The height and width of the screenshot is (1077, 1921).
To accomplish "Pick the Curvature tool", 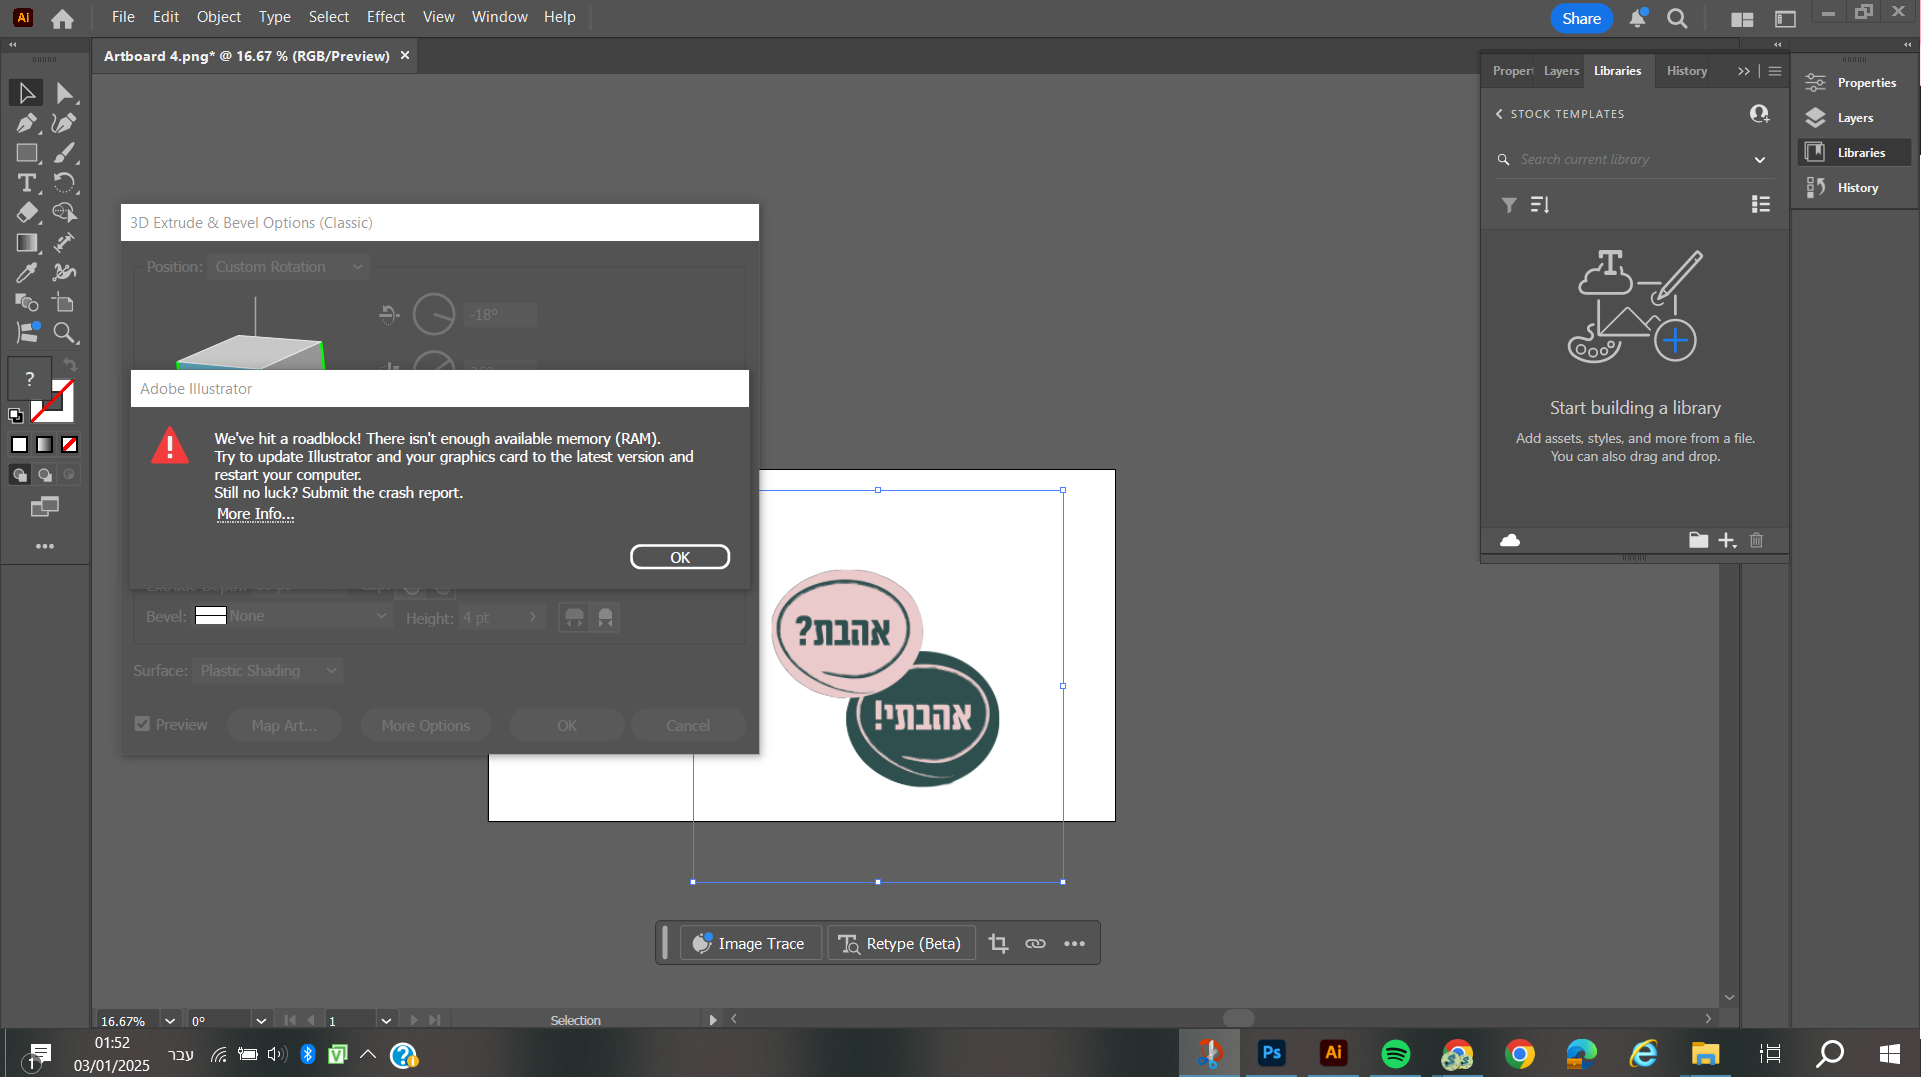I will 64,123.
